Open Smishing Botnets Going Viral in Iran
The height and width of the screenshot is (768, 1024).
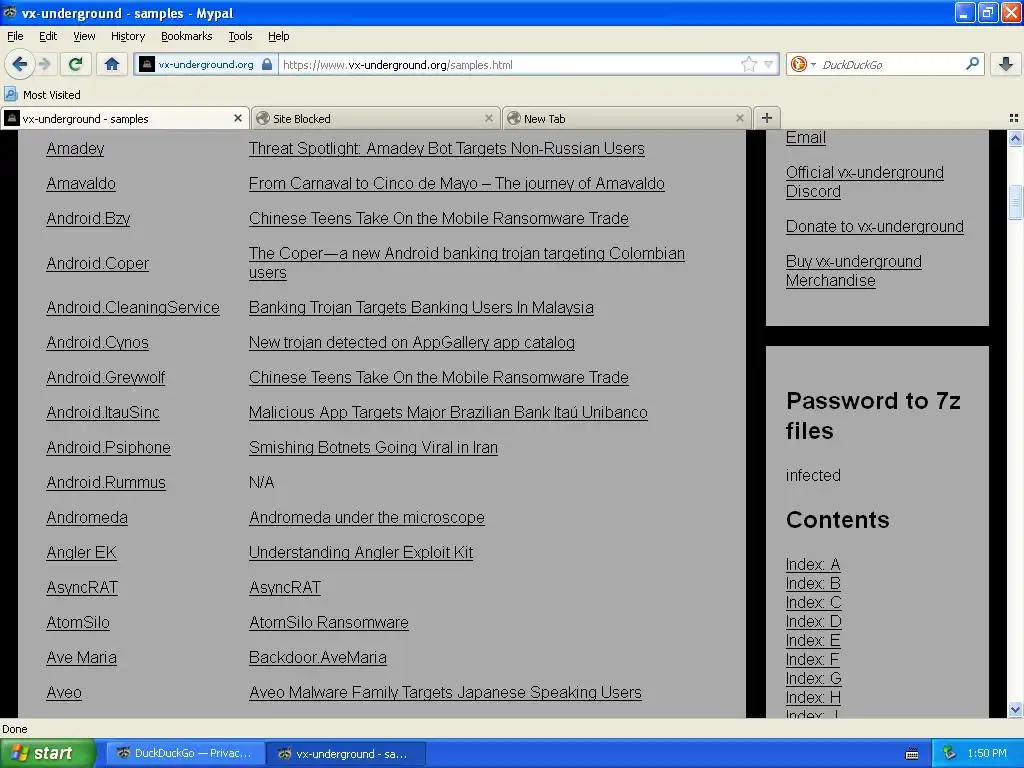click(373, 447)
